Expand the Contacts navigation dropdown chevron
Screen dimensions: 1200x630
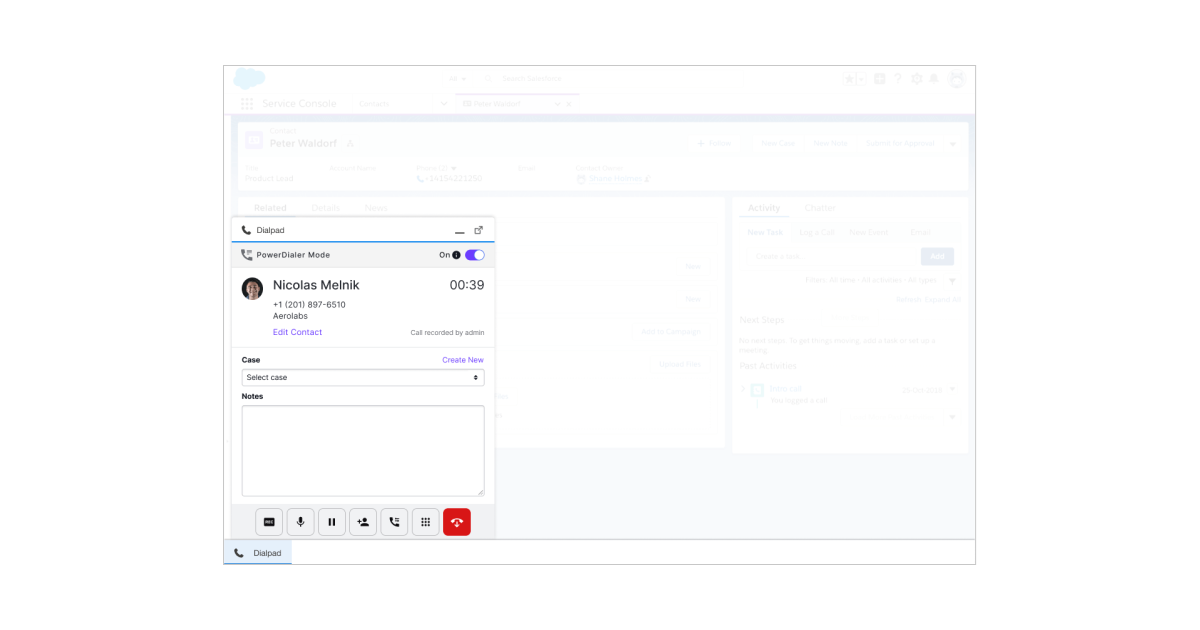[x=444, y=104]
